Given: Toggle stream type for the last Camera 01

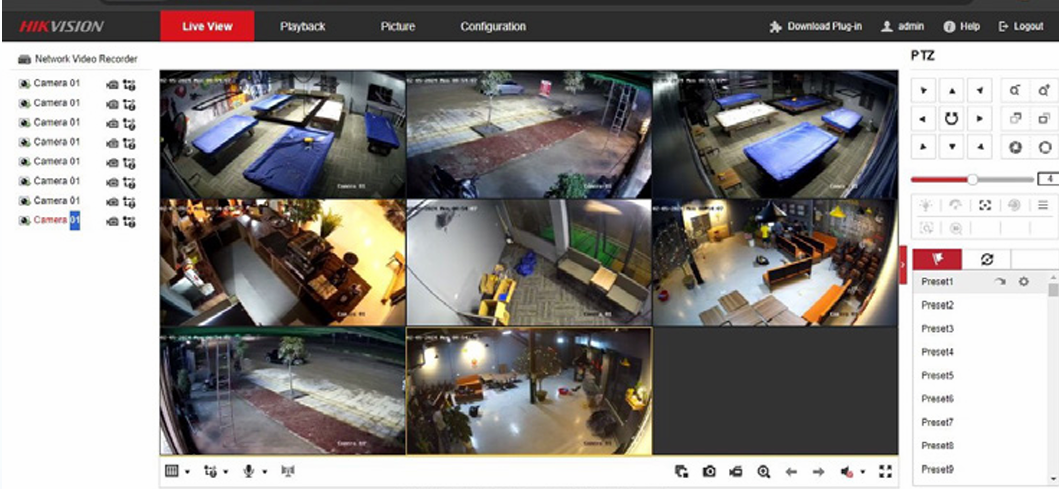Looking at the screenshot, I should point(128,221).
